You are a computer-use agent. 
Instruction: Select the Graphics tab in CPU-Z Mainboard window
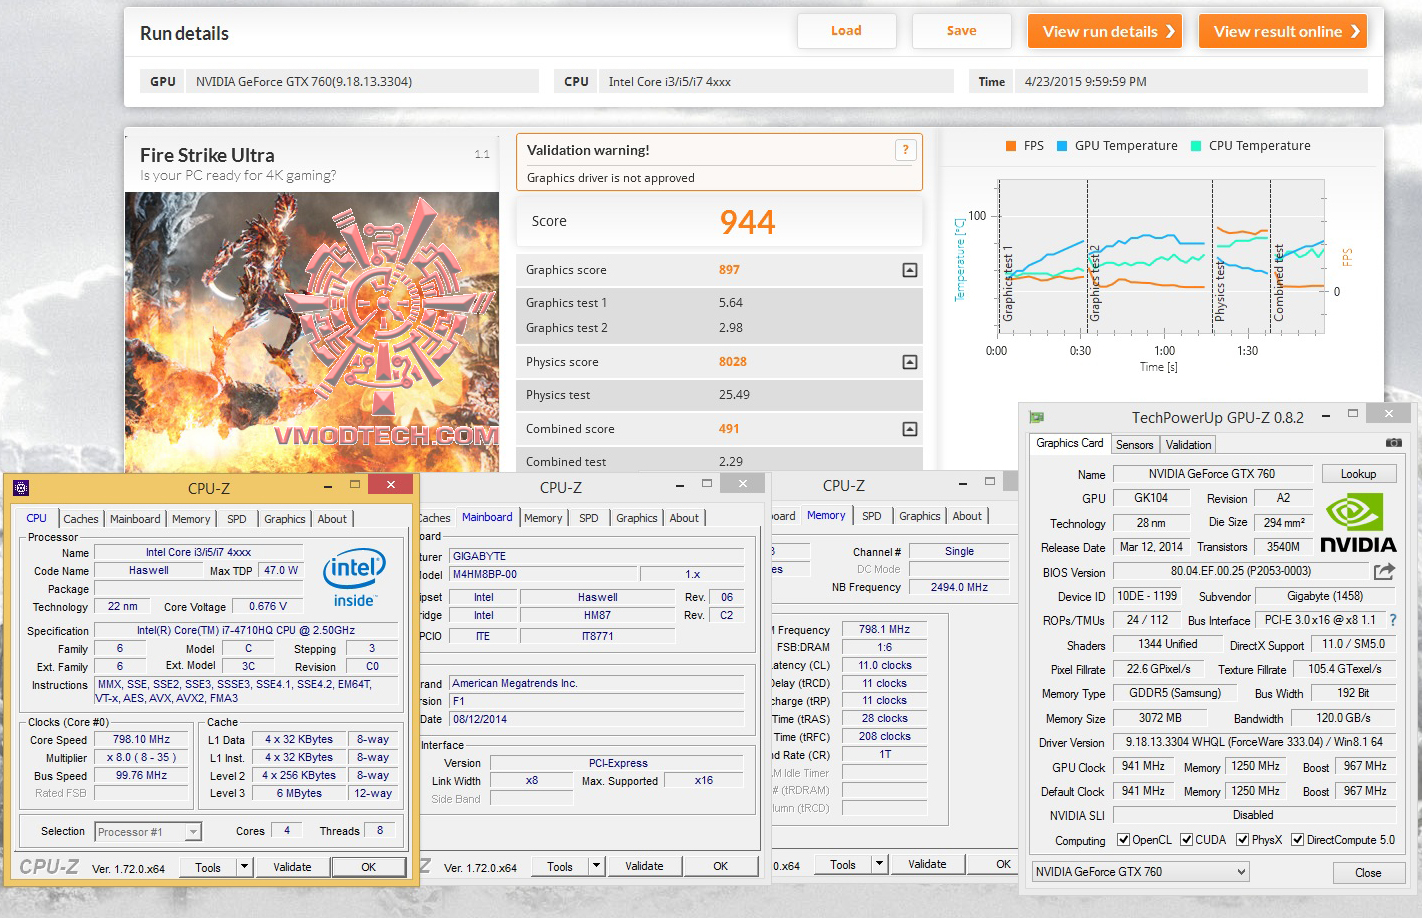637,518
